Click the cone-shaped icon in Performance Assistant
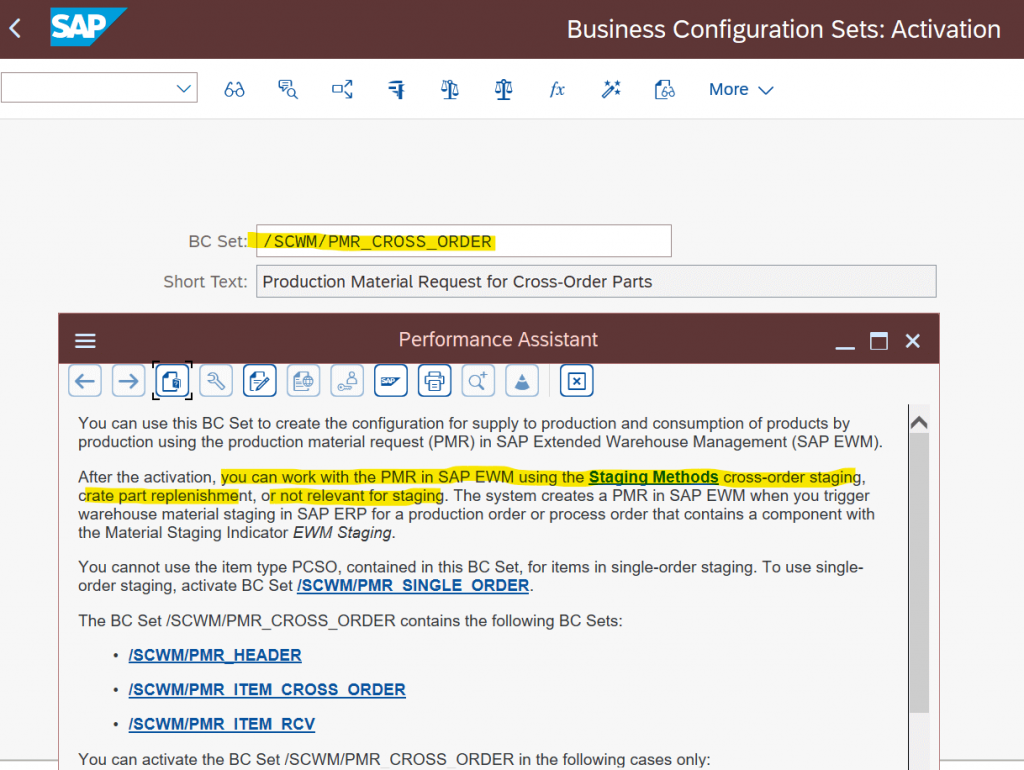Image resolution: width=1024 pixels, height=770 pixels. [522, 381]
